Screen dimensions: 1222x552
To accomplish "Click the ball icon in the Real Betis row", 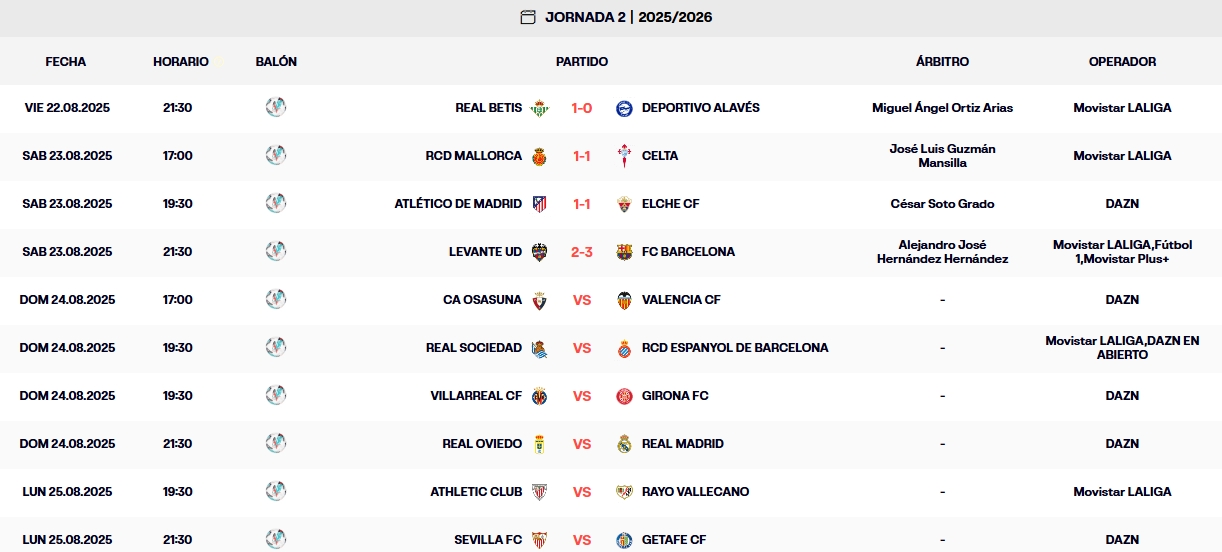I will 276,107.
